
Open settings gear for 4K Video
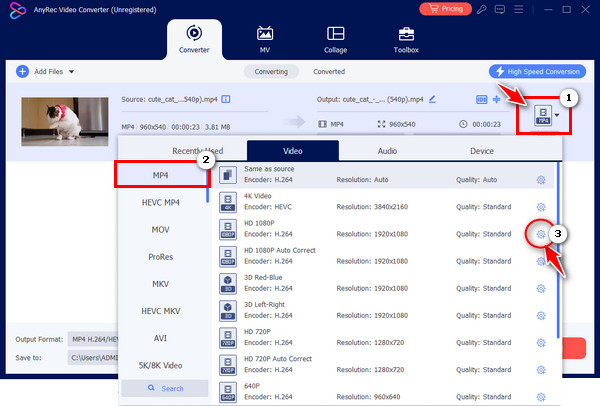point(541,207)
